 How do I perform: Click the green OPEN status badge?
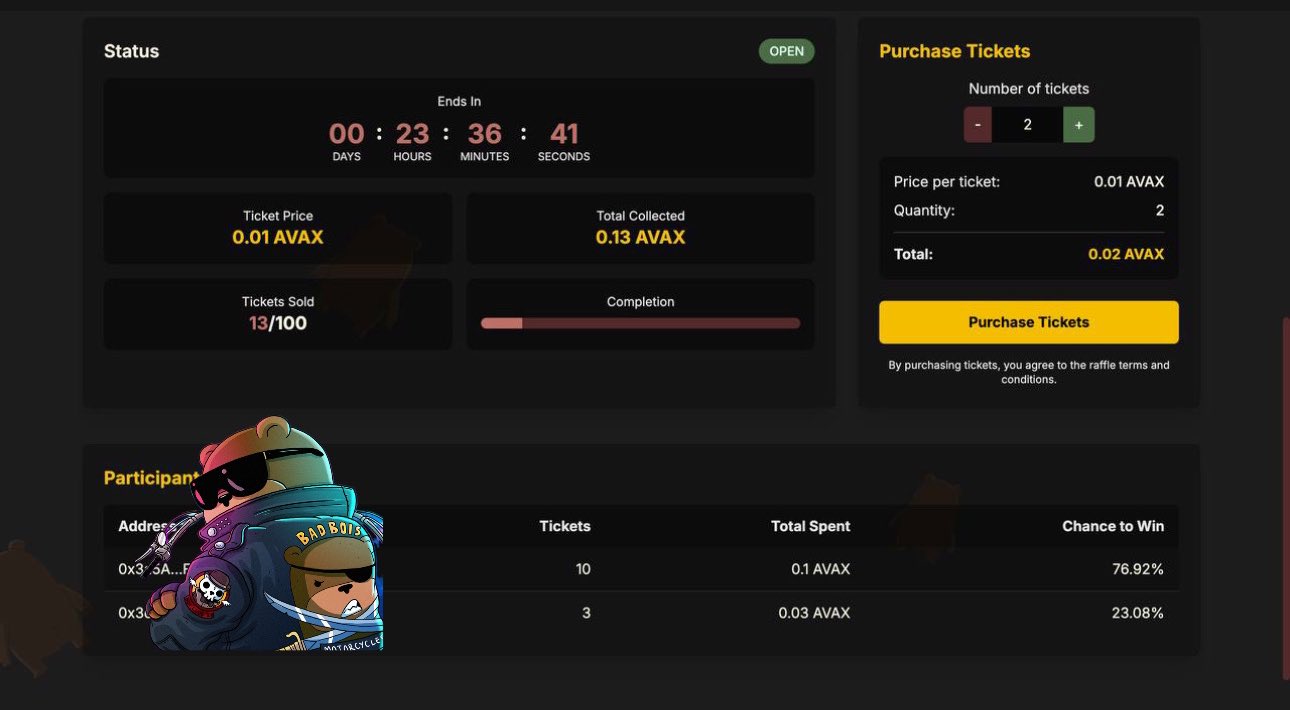pos(786,52)
